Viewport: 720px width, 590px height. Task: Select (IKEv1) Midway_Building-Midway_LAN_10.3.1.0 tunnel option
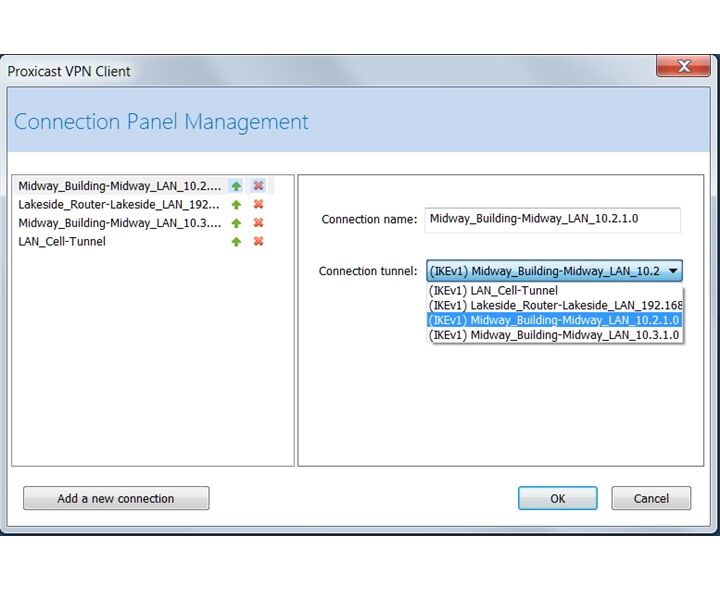pyautogui.click(x=554, y=335)
